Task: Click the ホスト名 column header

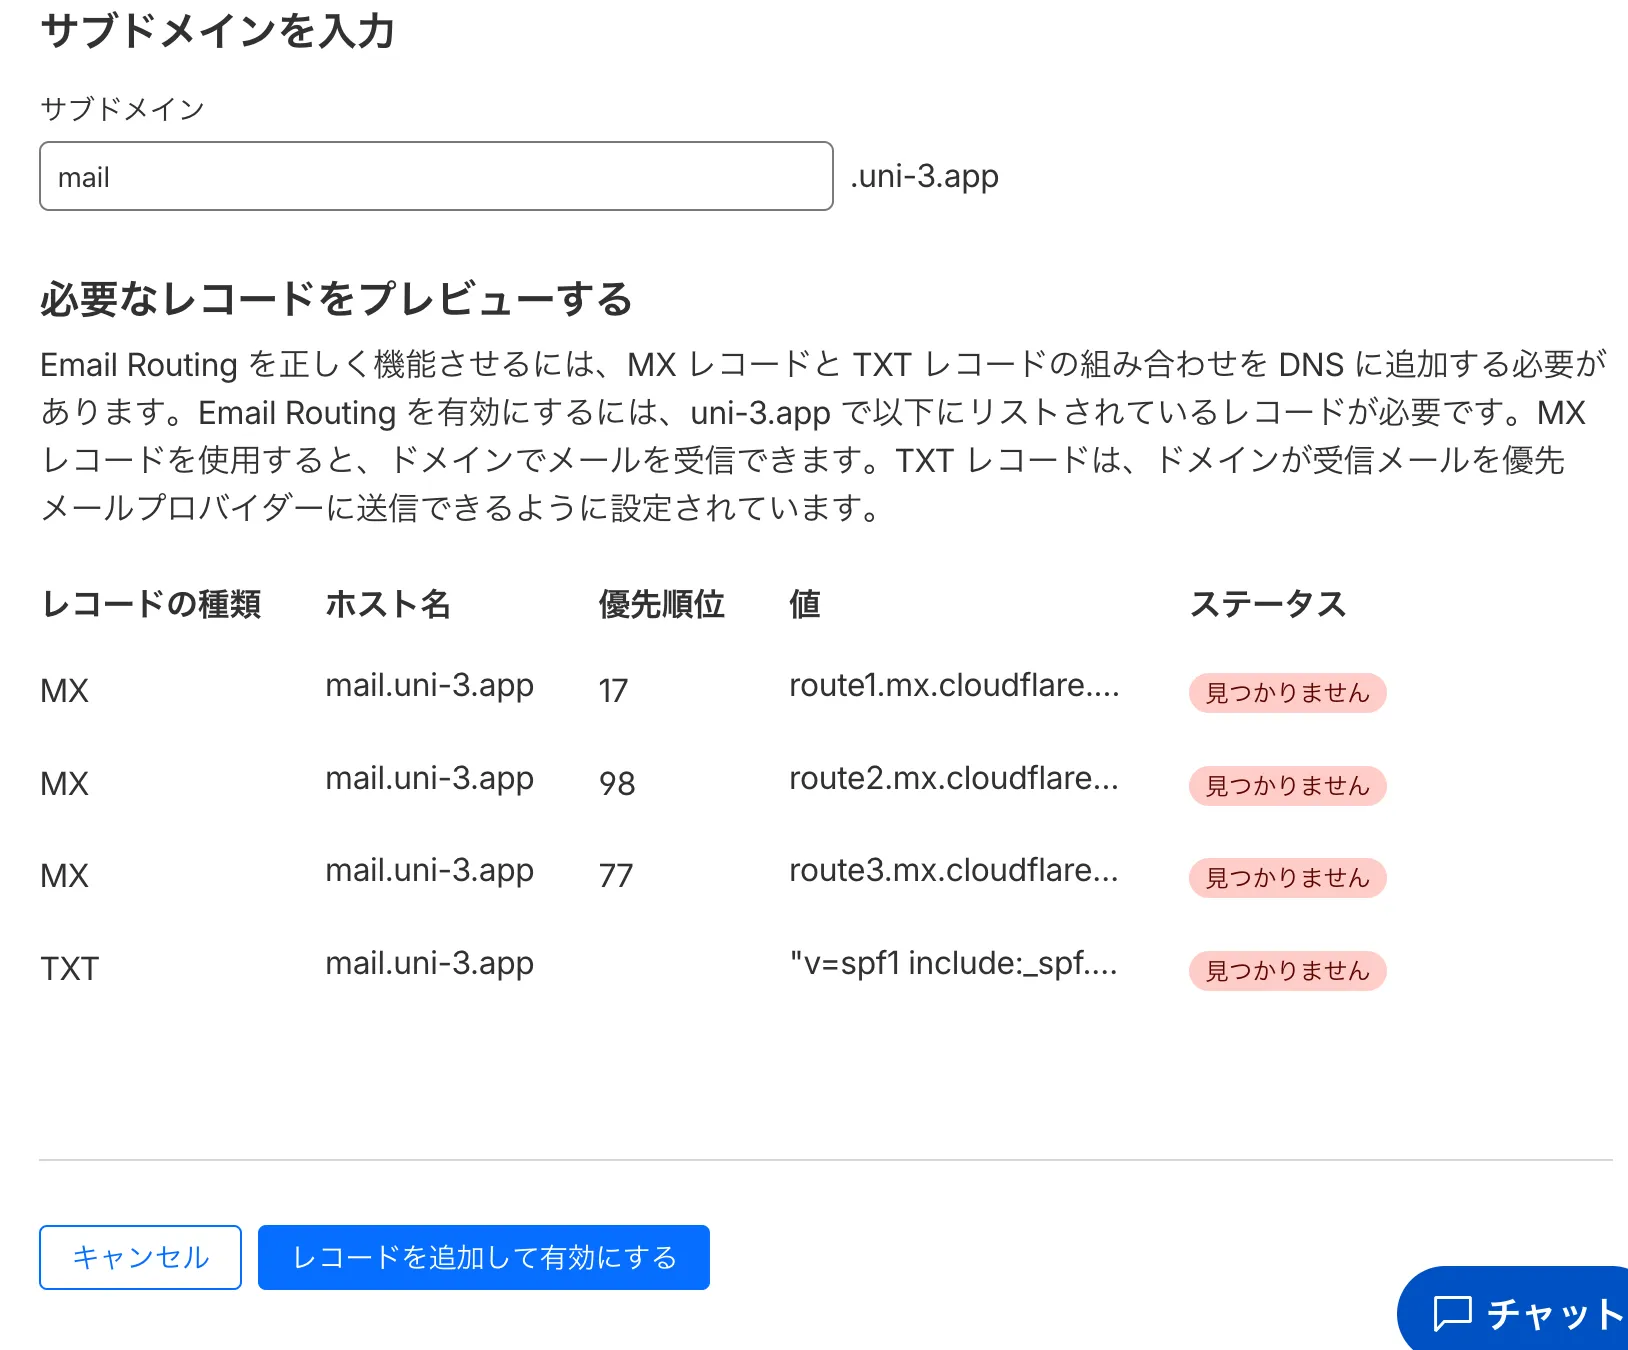Action: pyautogui.click(x=388, y=604)
